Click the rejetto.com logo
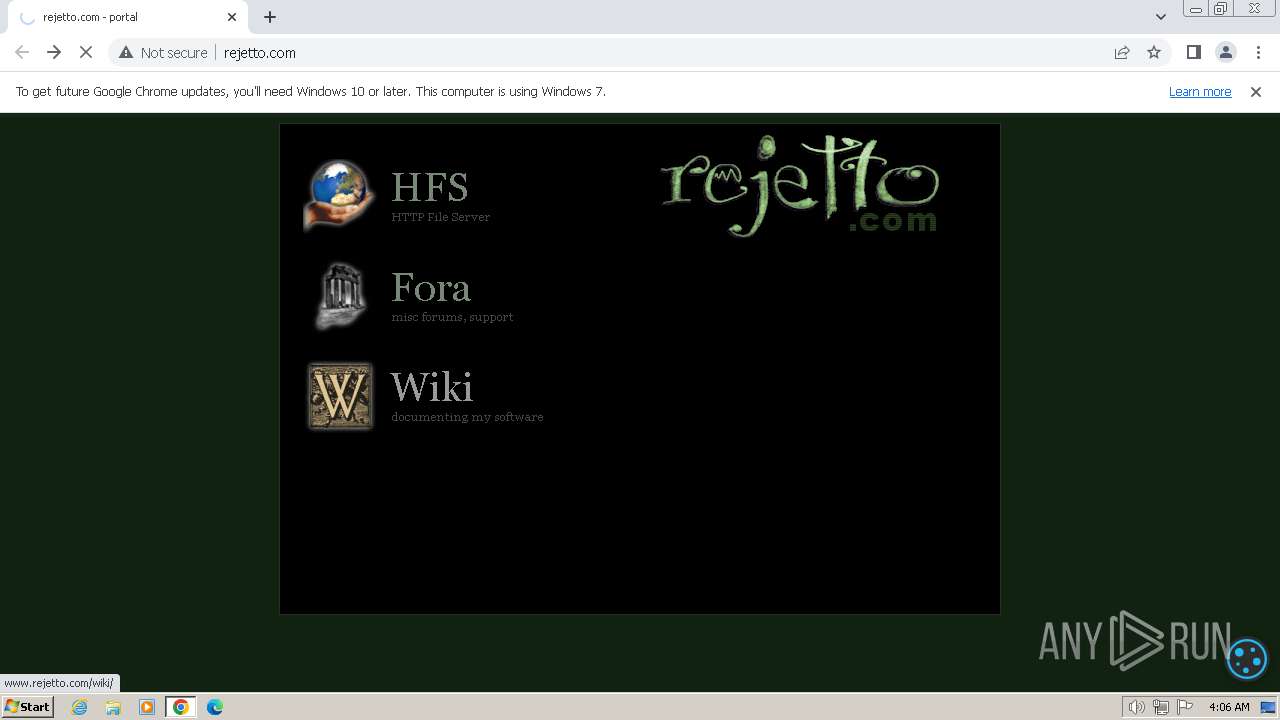This screenshot has width=1280, height=720. click(800, 186)
